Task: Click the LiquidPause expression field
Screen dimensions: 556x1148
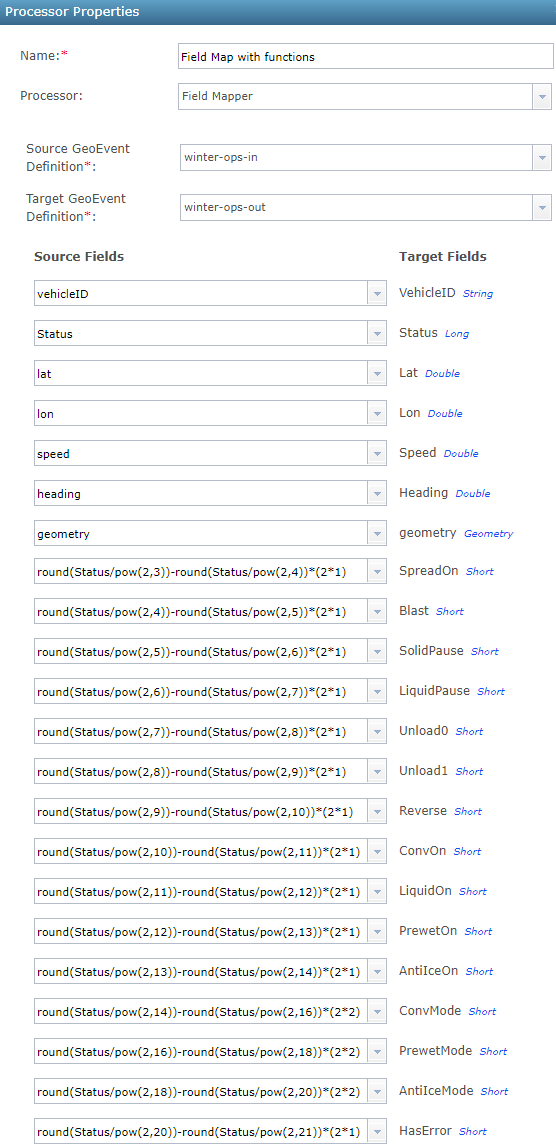Action: [x=201, y=691]
